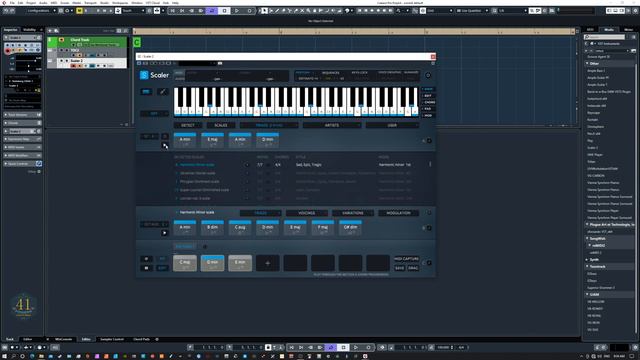The image size is (640, 360).
Task: Click the three-dot menu on scale row
Action: tap(430, 164)
